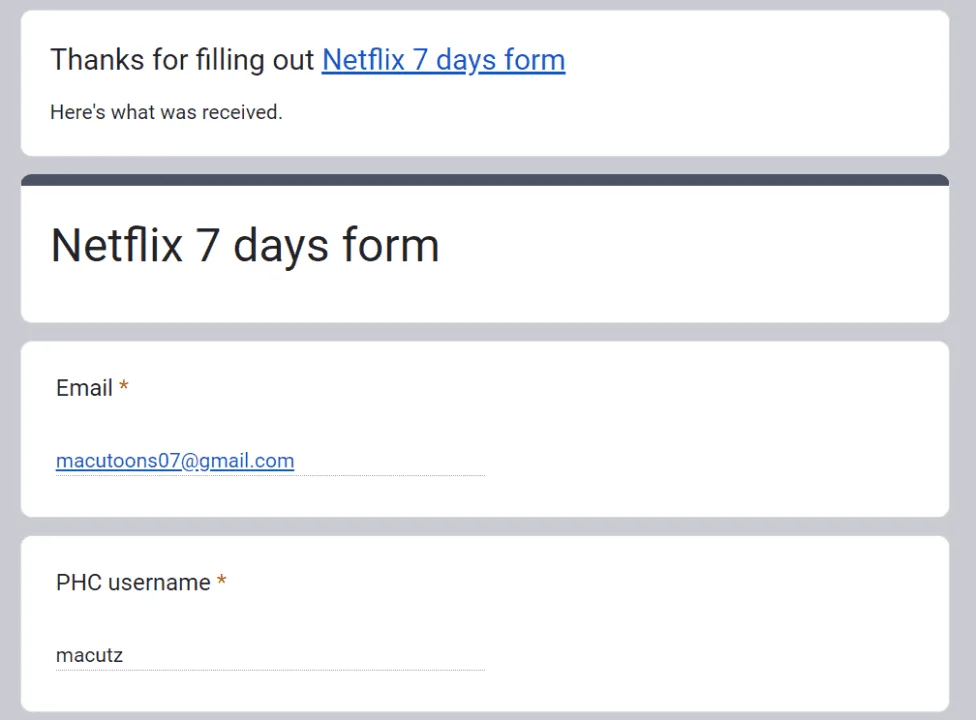Click the Email question label

coord(84,388)
